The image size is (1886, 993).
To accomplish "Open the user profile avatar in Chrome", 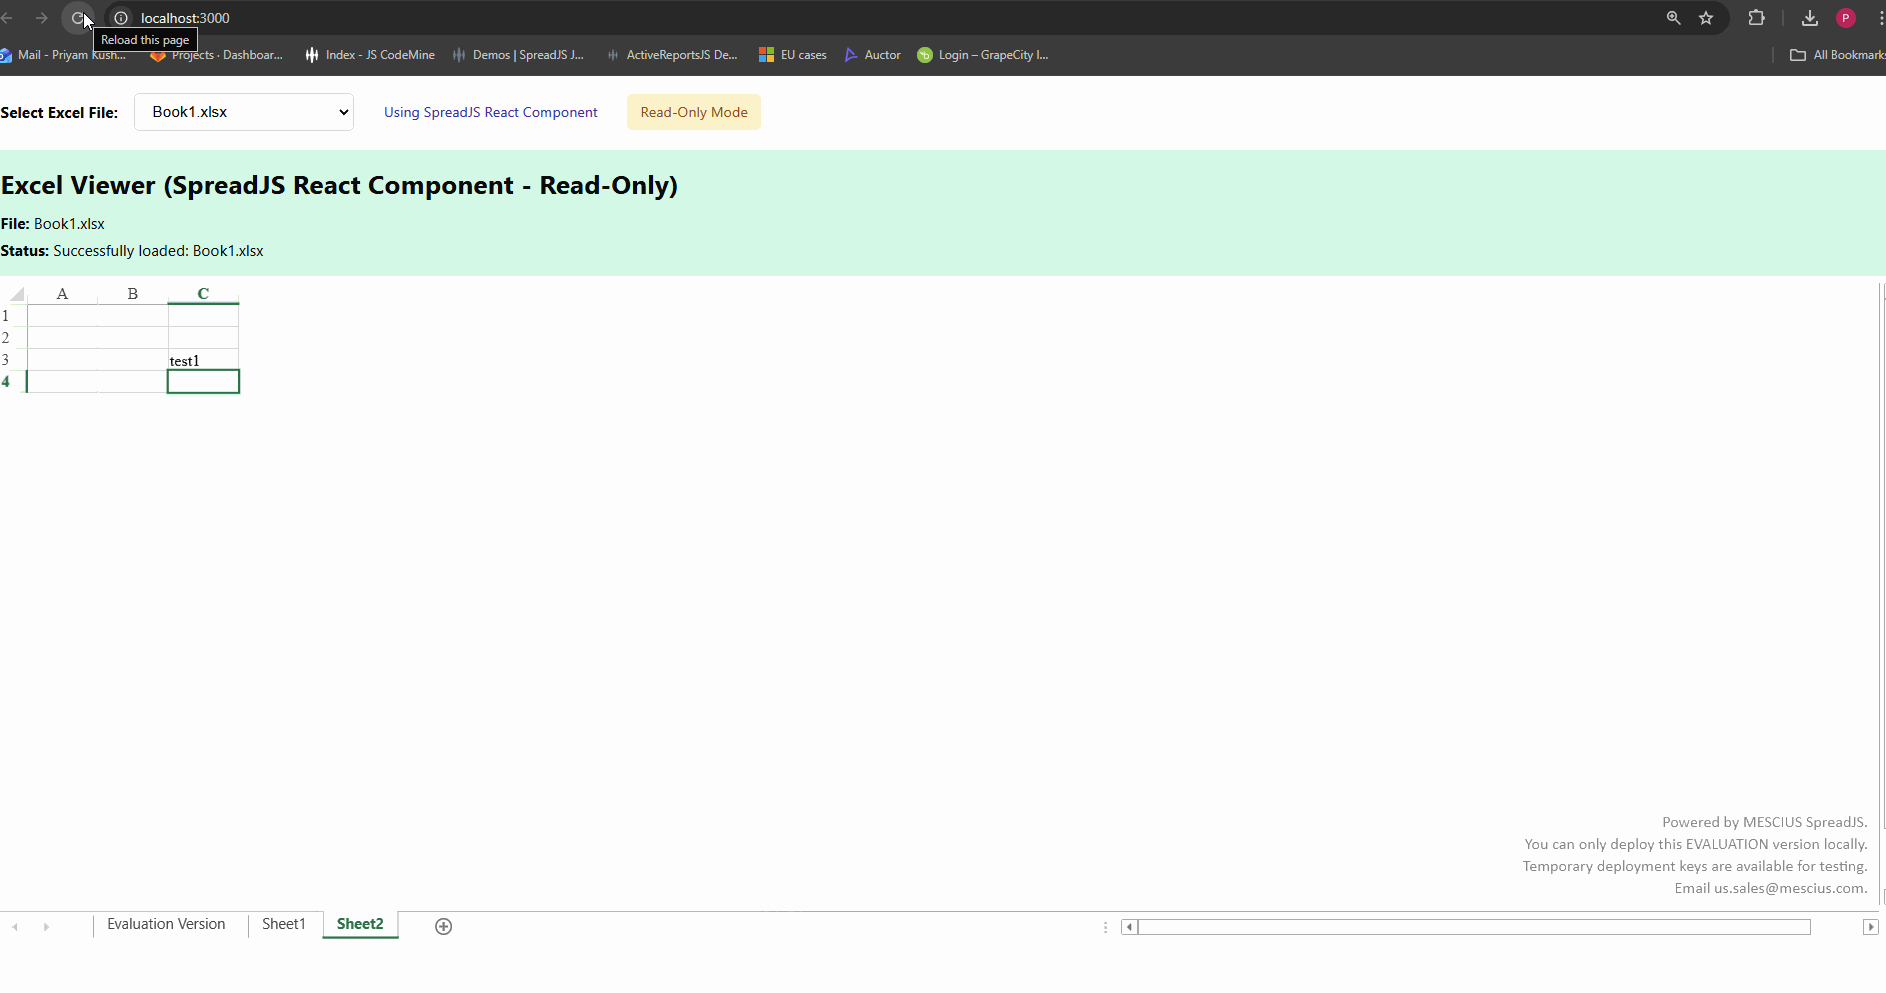I will (1845, 18).
